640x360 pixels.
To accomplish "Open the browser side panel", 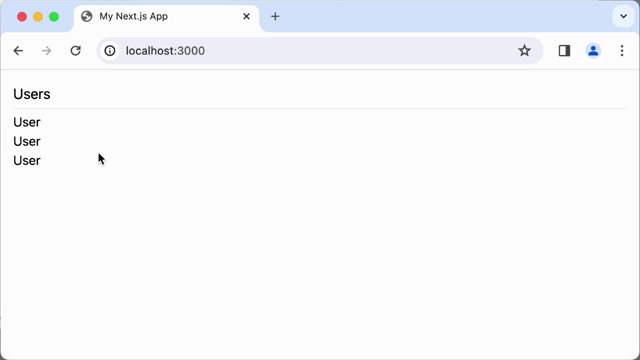I will point(564,51).
